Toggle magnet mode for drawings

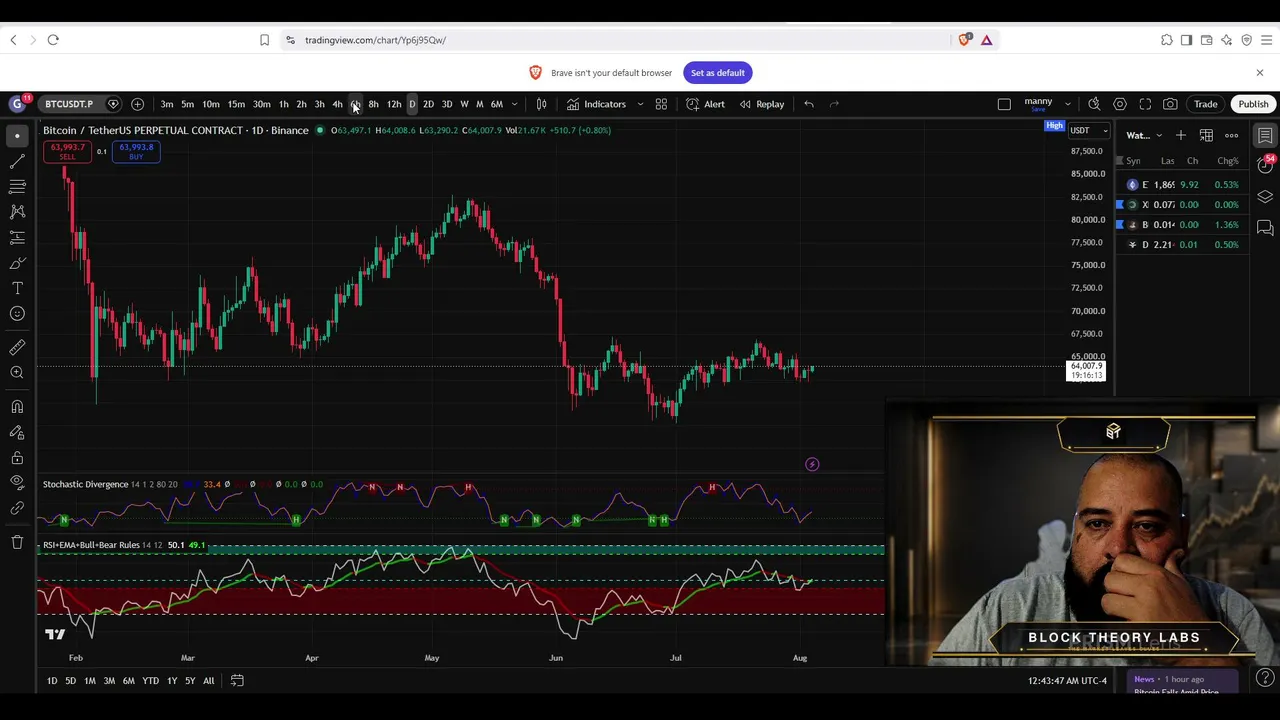point(17,407)
